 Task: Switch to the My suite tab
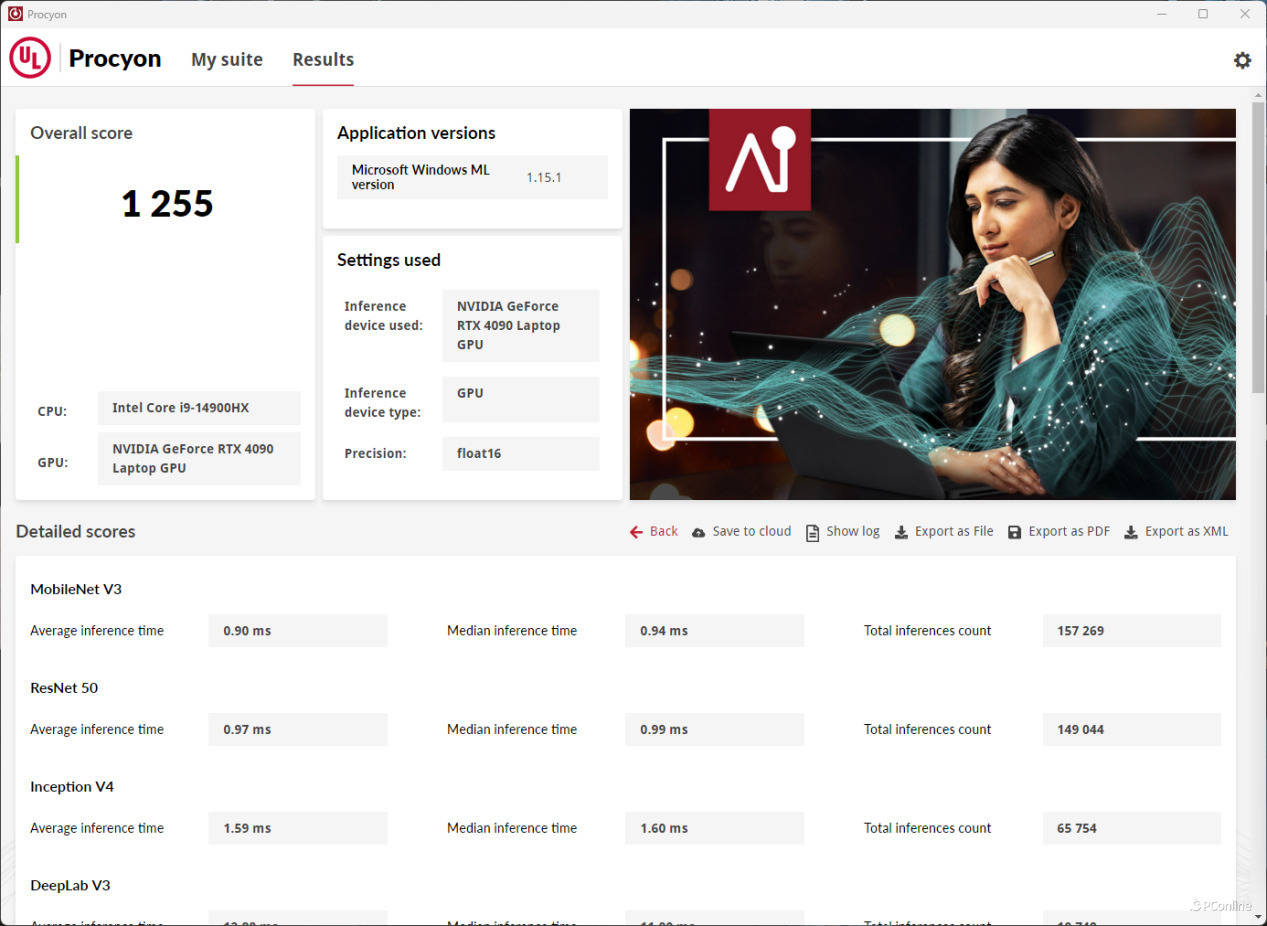(x=227, y=60)
